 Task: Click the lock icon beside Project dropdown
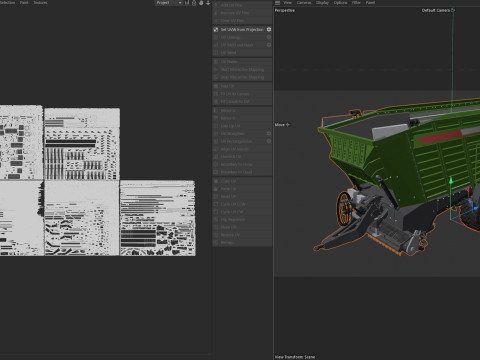pyautogui.click(x=194, y=3)
